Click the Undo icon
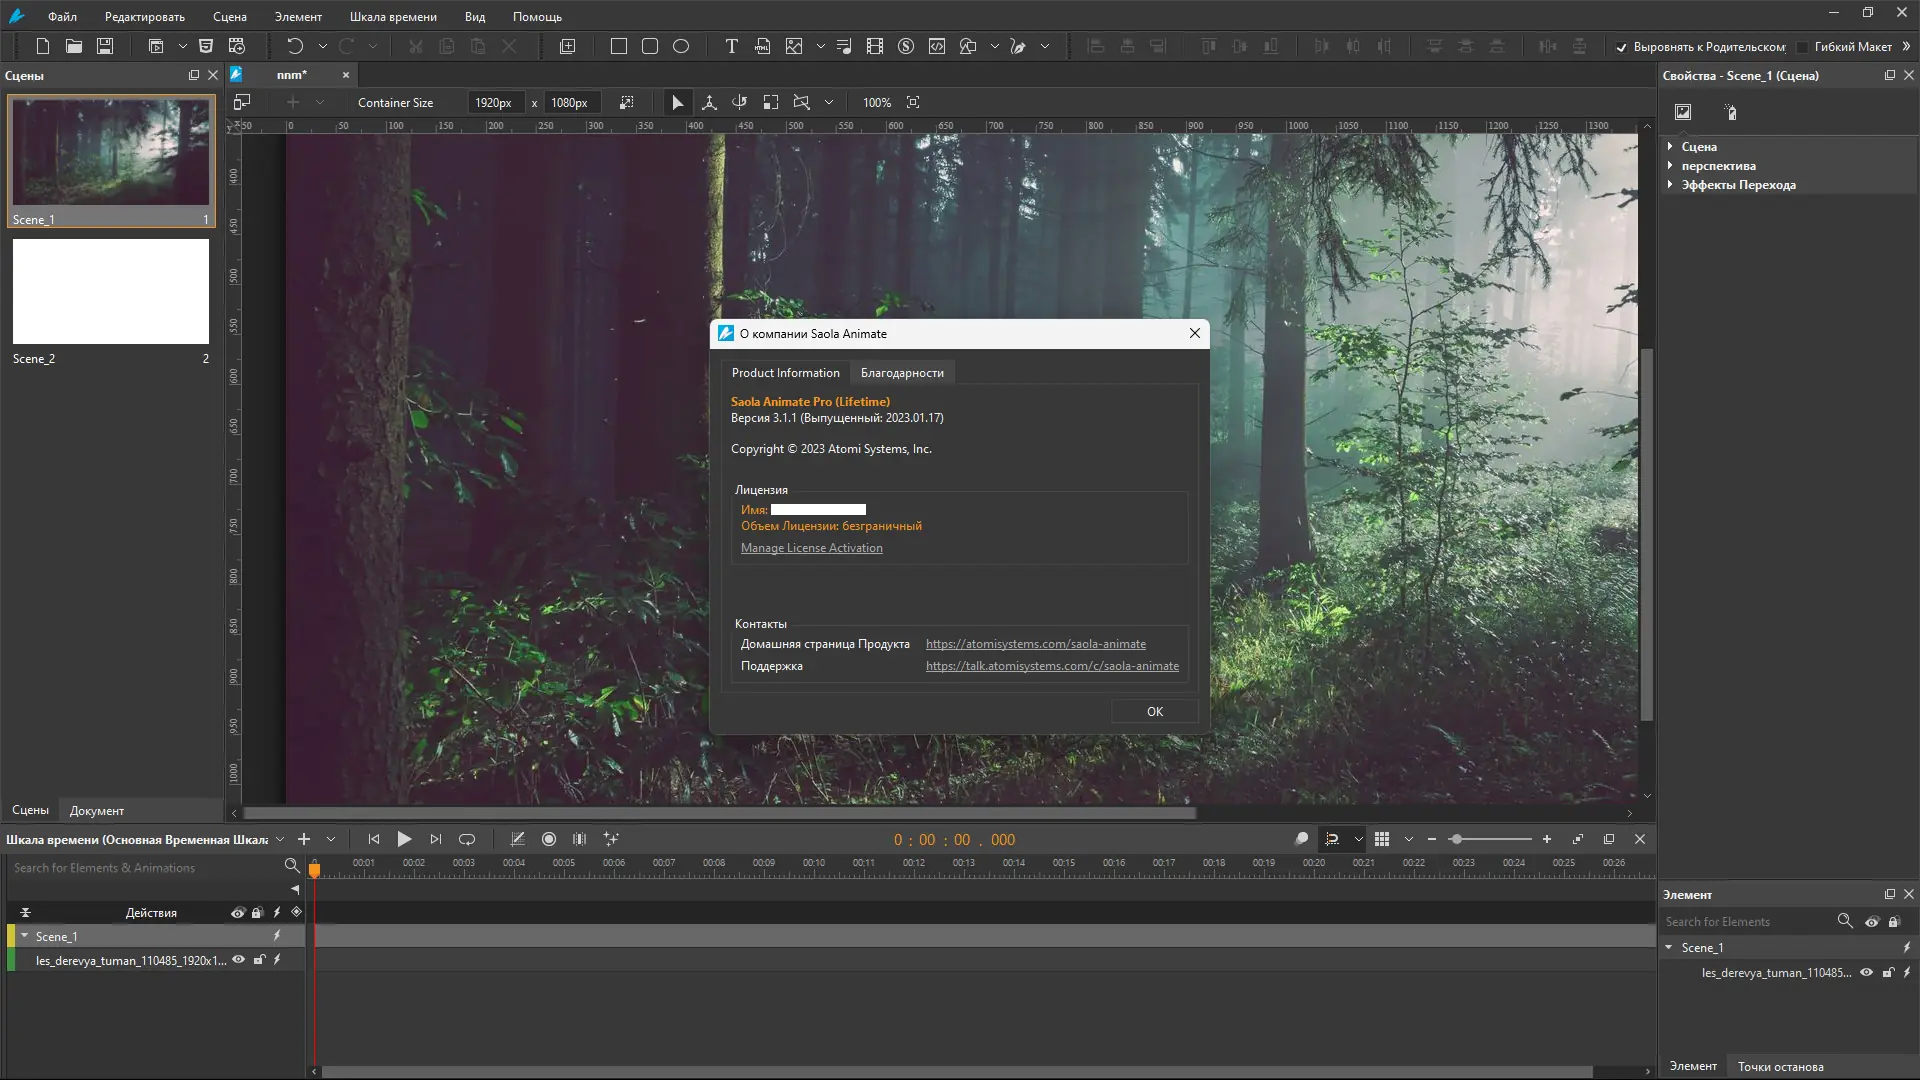This screenshot has height=1080, width=1920. 294,46
